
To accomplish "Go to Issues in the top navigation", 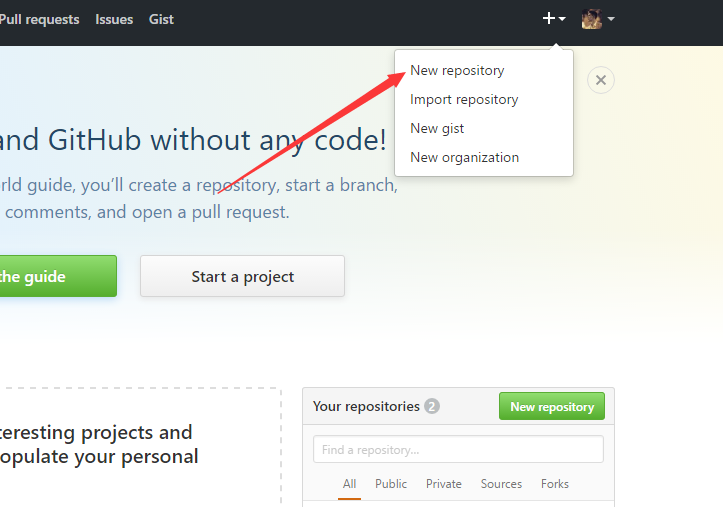I will click(x=114, y=19).
